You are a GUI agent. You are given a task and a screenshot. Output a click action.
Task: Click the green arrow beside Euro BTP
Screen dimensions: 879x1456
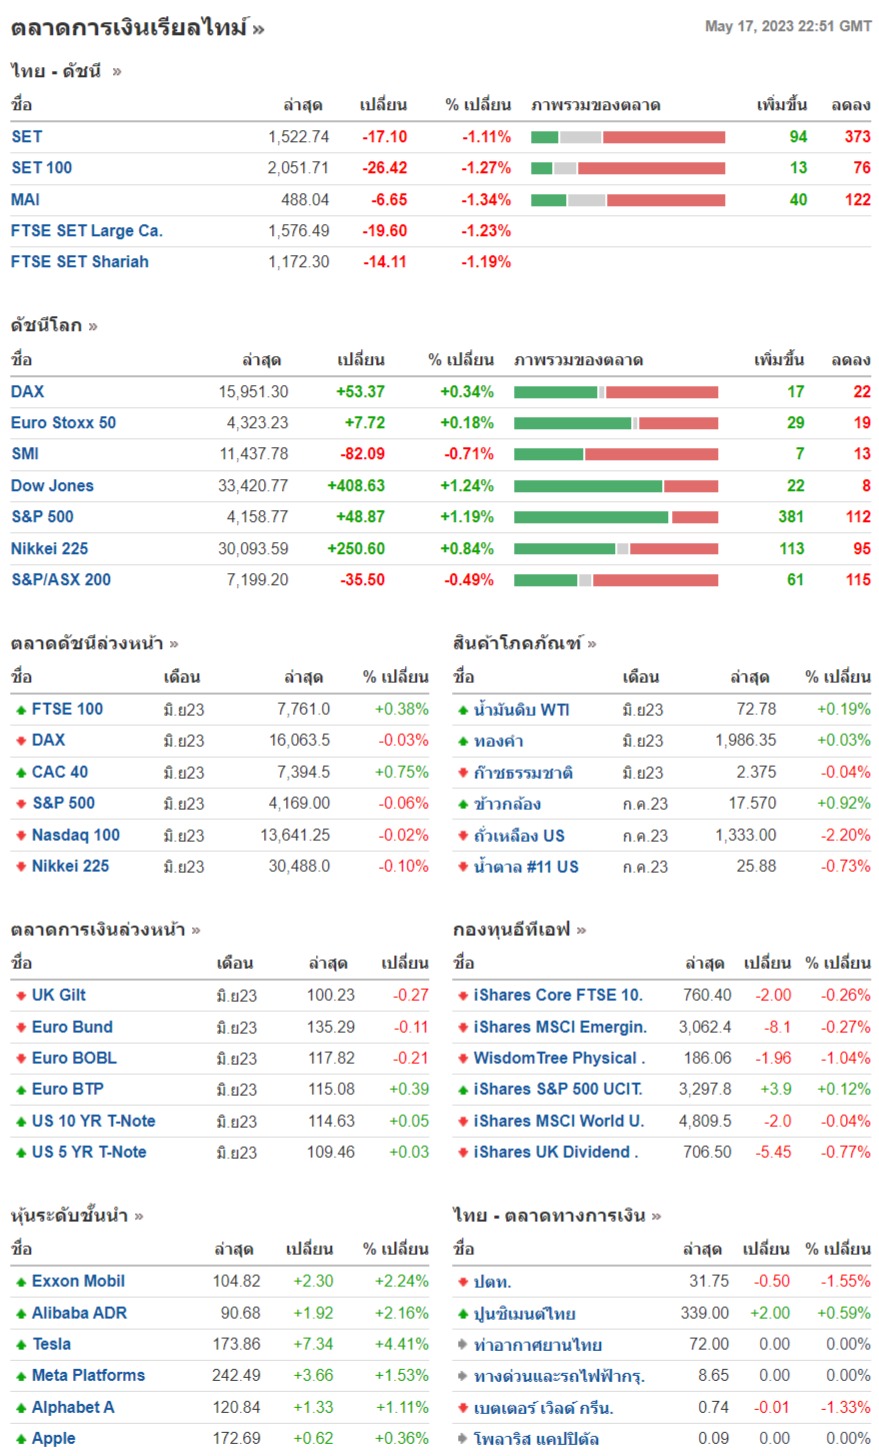pyautogui.click(x=21, y=1090)
